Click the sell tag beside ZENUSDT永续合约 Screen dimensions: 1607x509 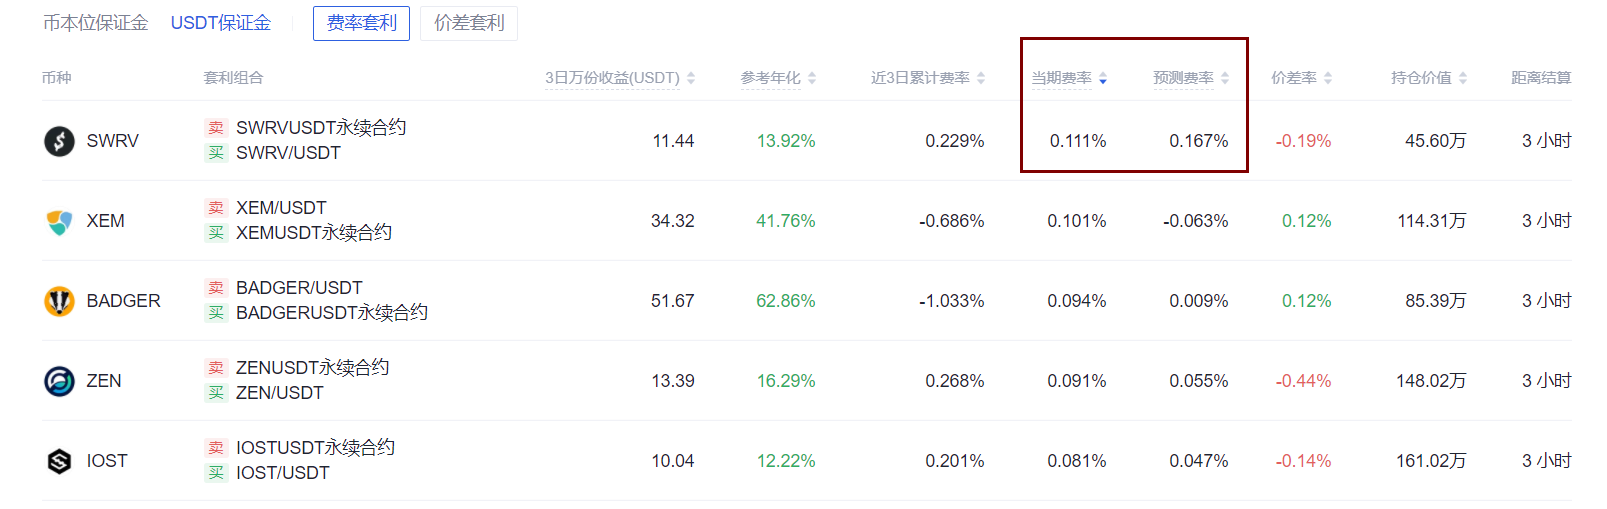216,368
